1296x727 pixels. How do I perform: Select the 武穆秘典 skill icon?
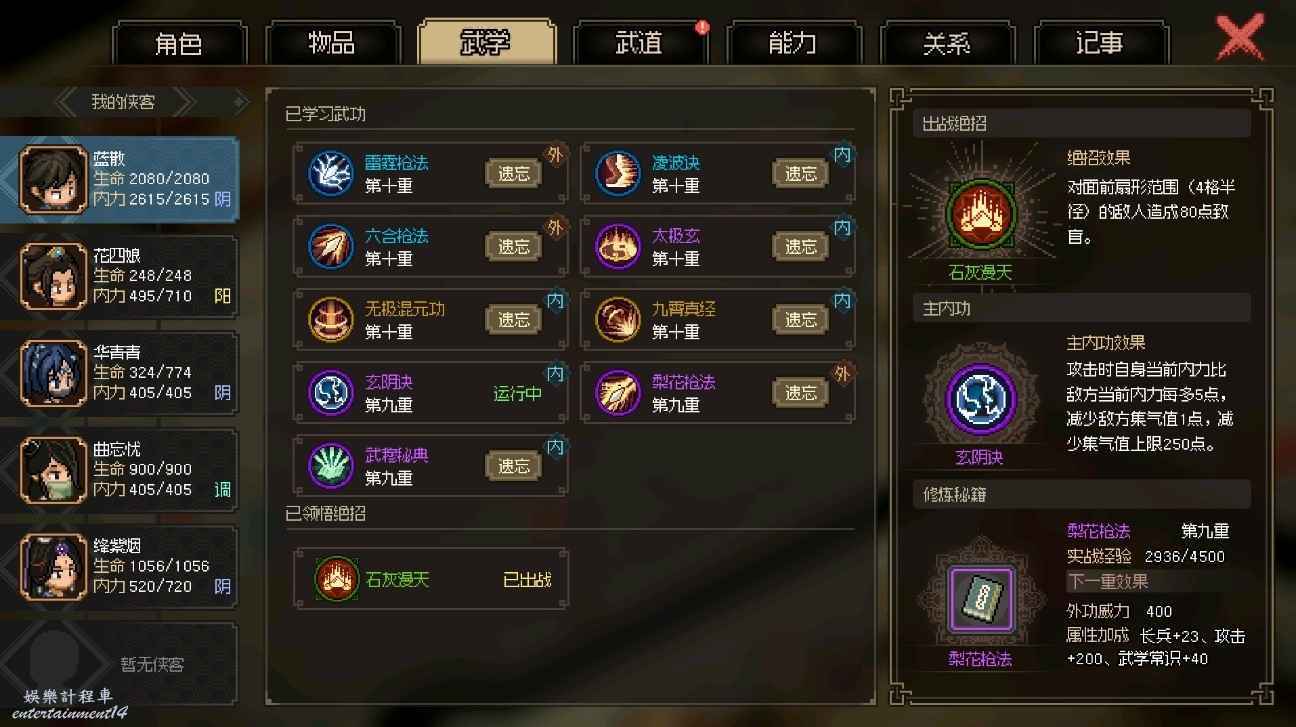point(327,465)
